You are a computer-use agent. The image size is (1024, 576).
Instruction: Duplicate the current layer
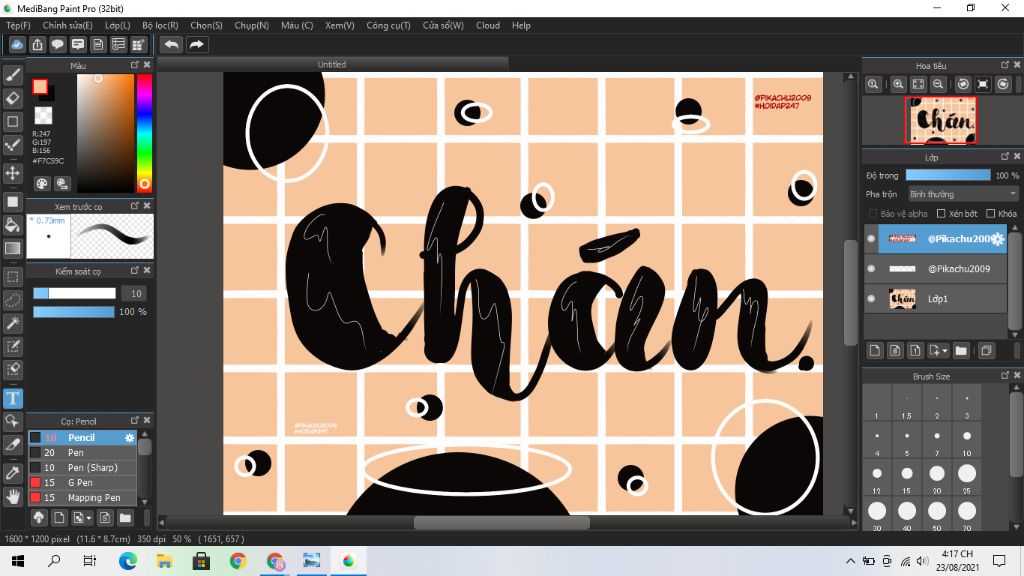point(986,351)
